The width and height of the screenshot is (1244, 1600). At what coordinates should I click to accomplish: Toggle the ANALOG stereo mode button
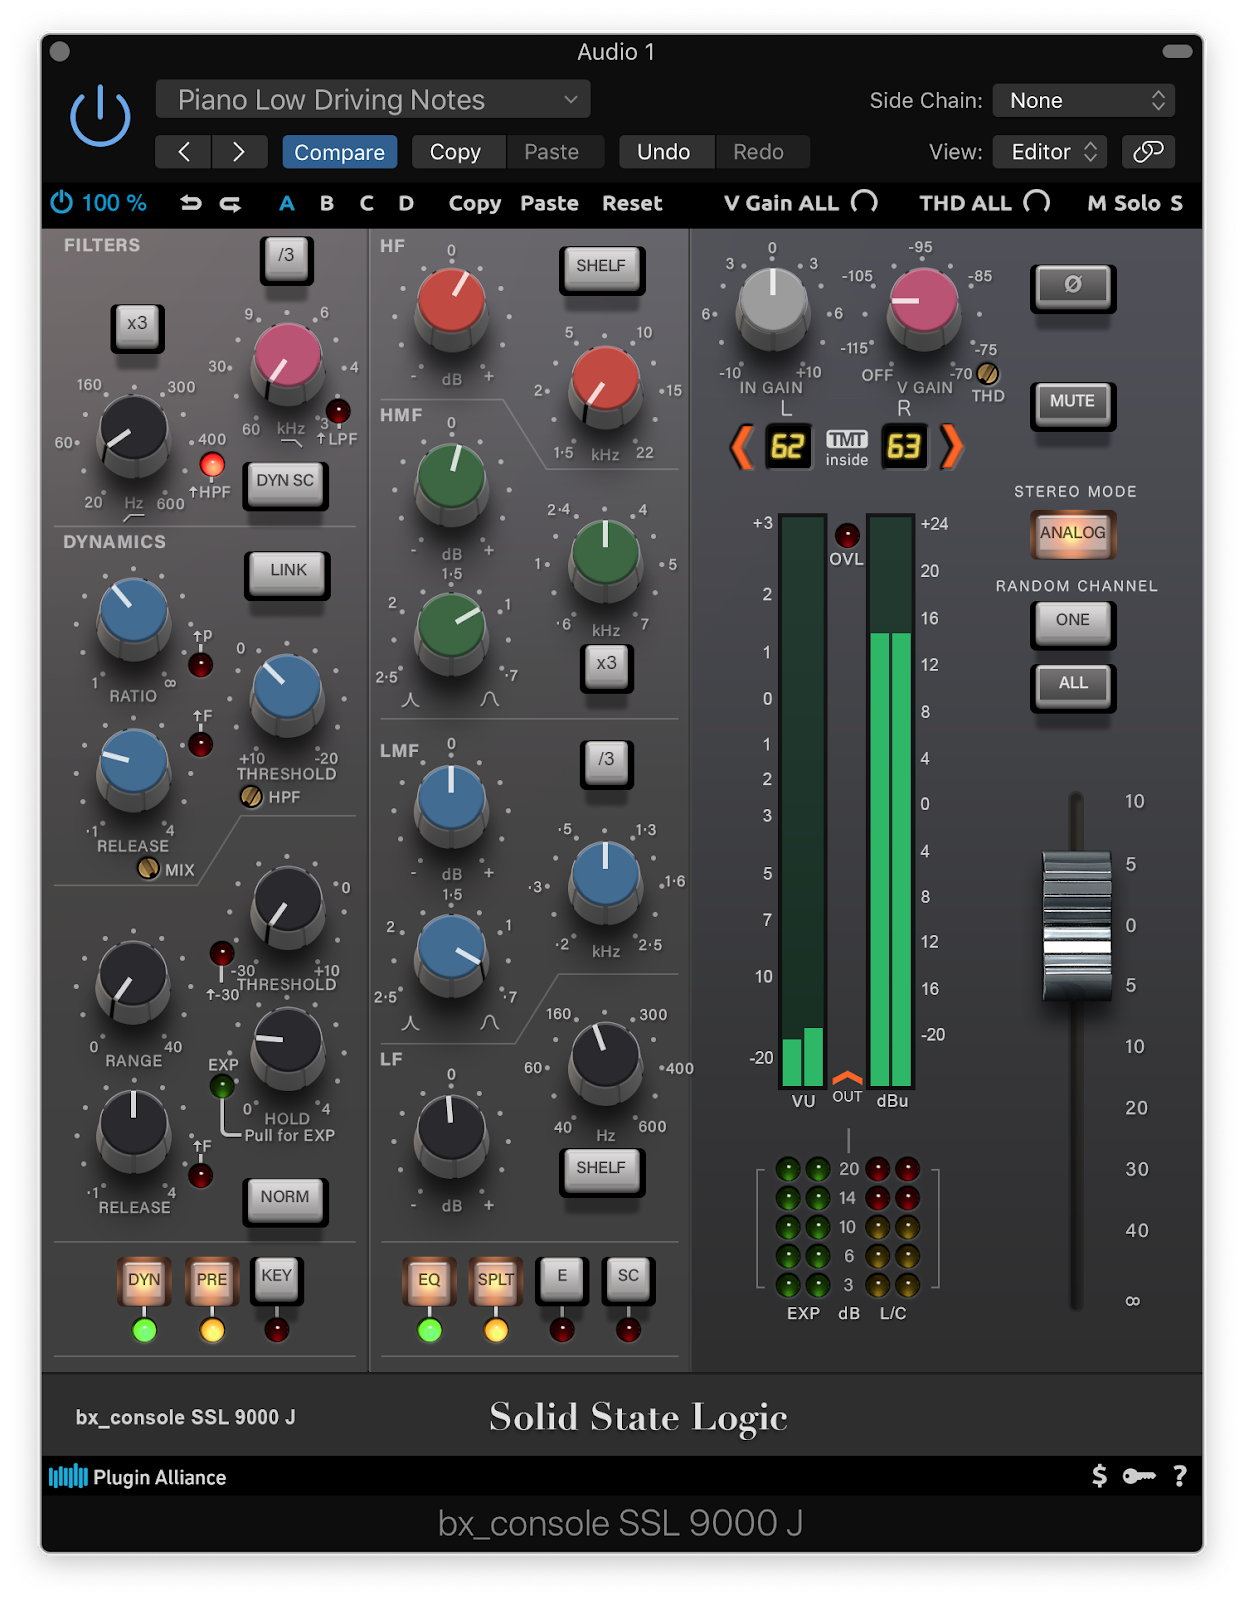tap(1072, 533)
